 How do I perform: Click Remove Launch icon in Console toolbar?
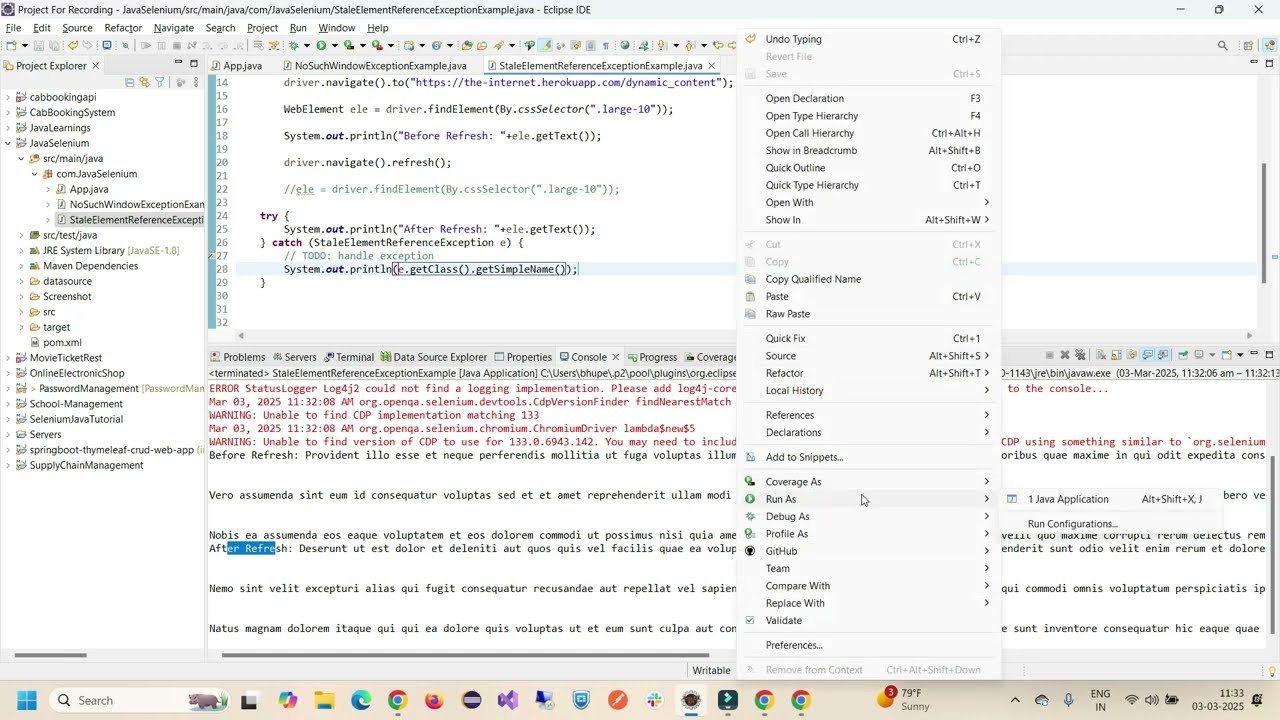click(x=1065, y=355)
